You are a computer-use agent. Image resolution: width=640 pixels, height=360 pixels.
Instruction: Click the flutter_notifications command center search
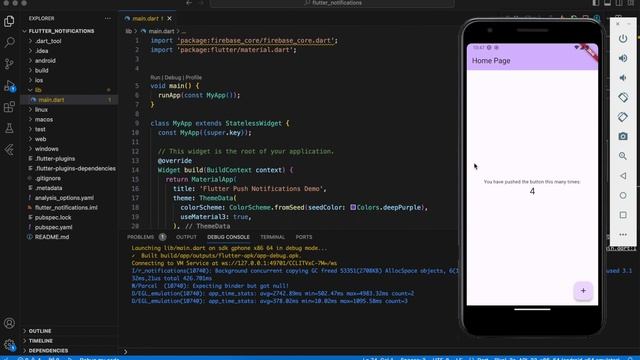(332, 3)
